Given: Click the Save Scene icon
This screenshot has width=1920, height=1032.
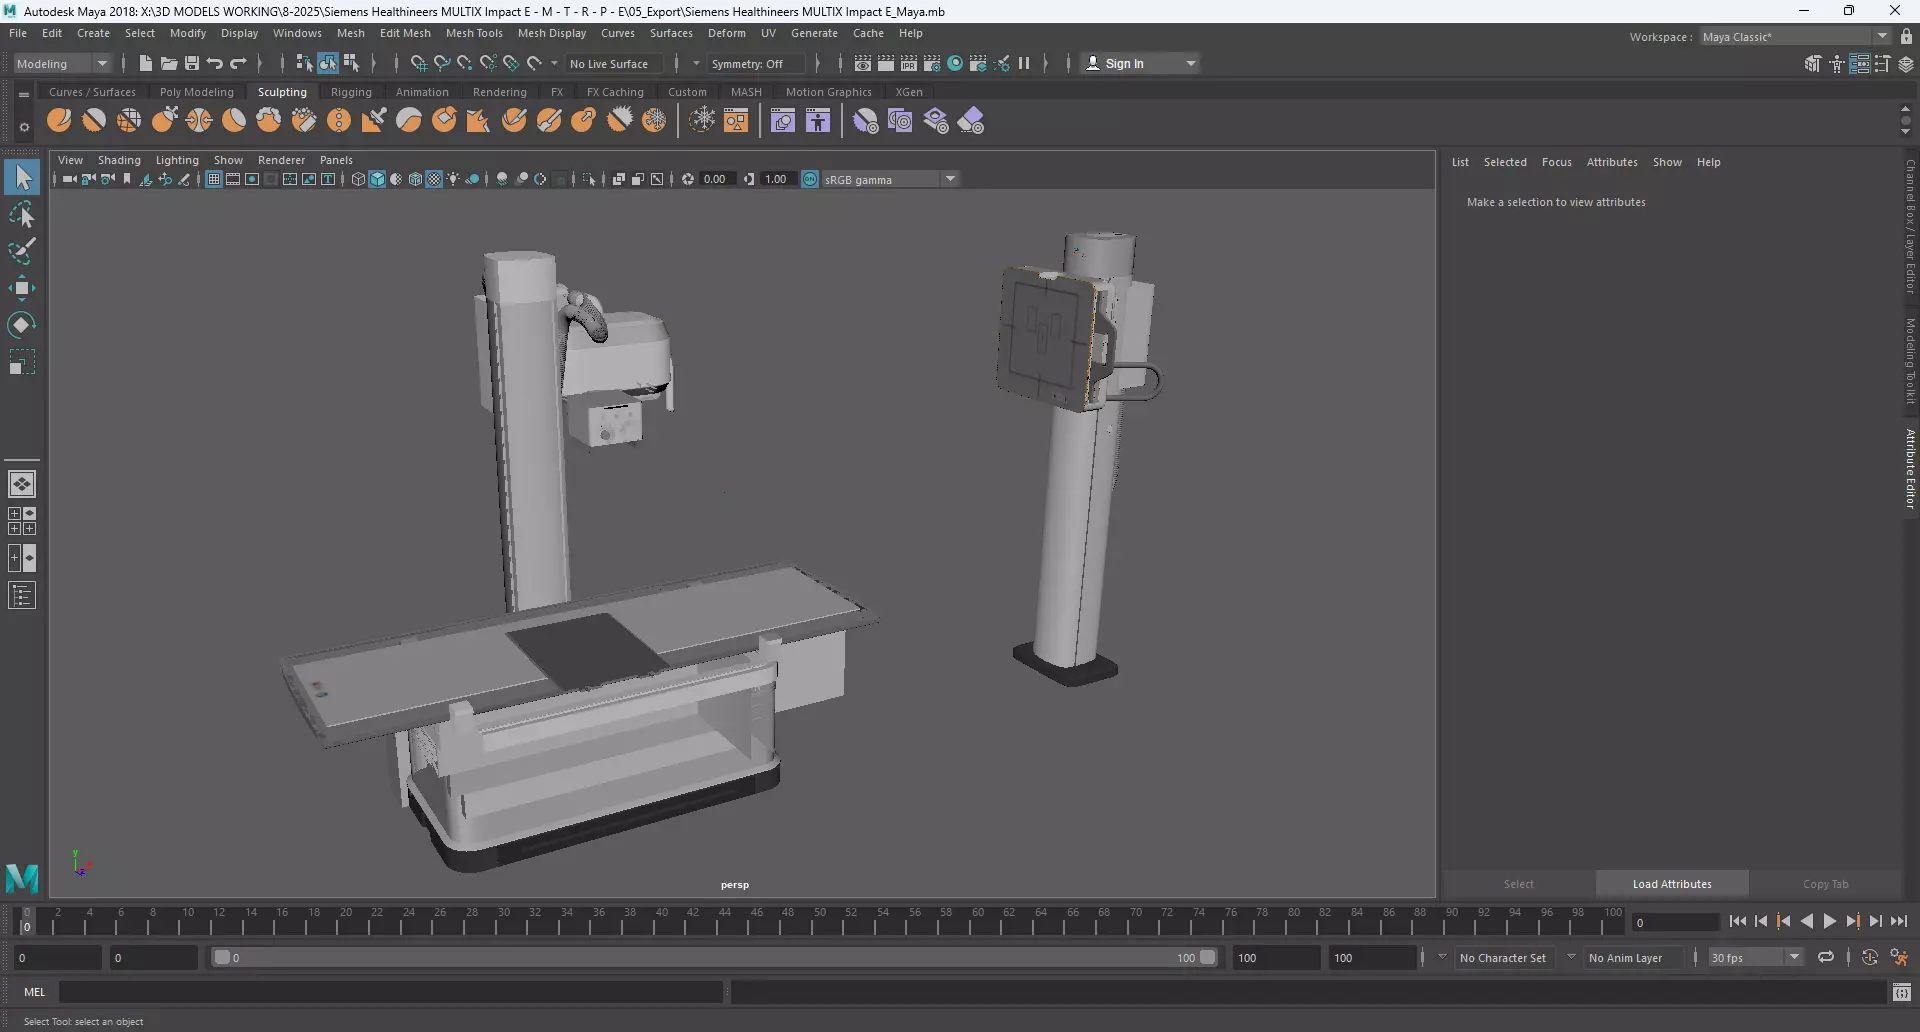Looking at the screenshot, I should [192, 63].
